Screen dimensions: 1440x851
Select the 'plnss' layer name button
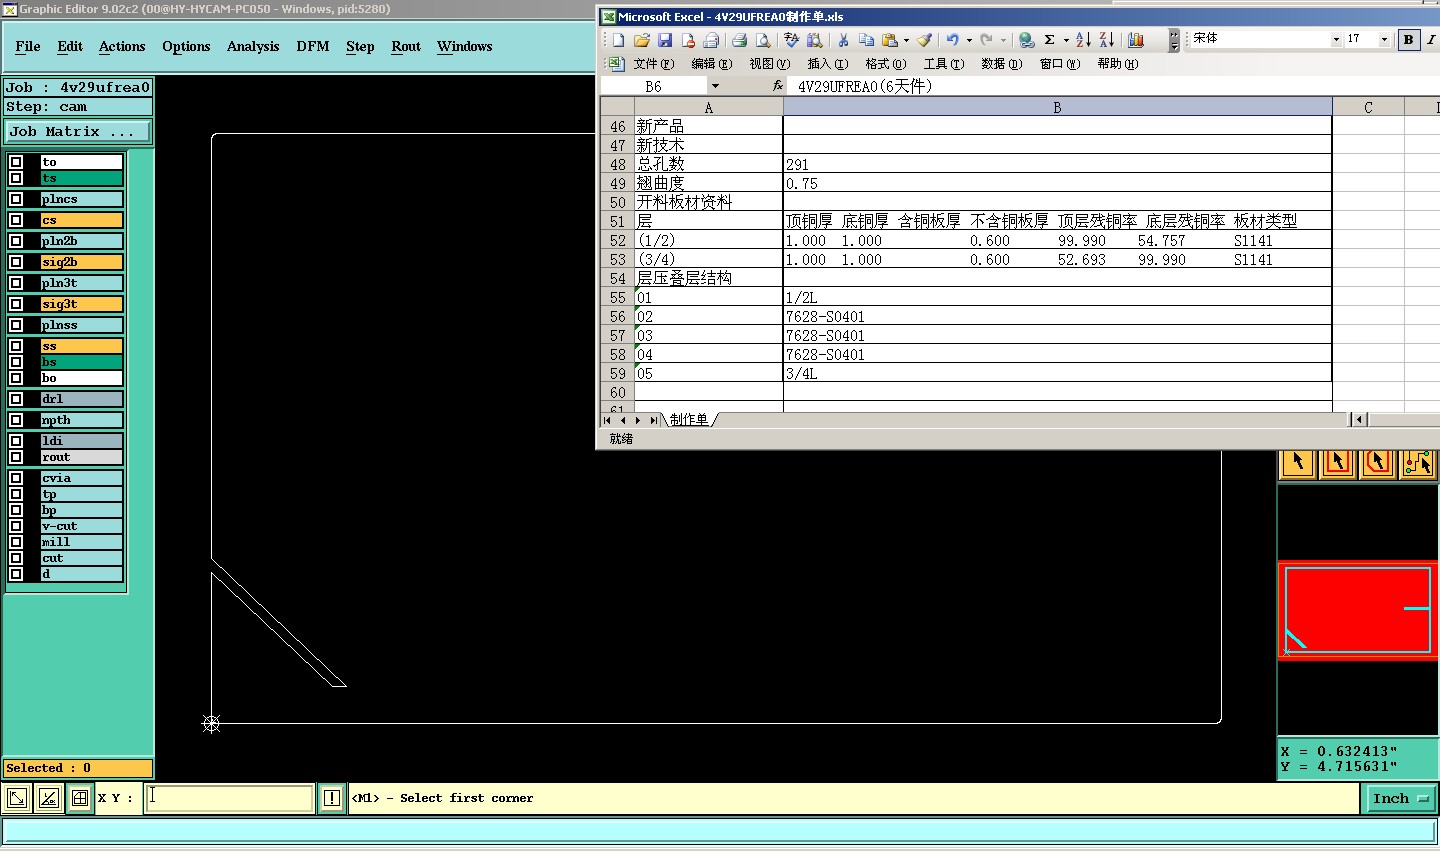point(81,325)
